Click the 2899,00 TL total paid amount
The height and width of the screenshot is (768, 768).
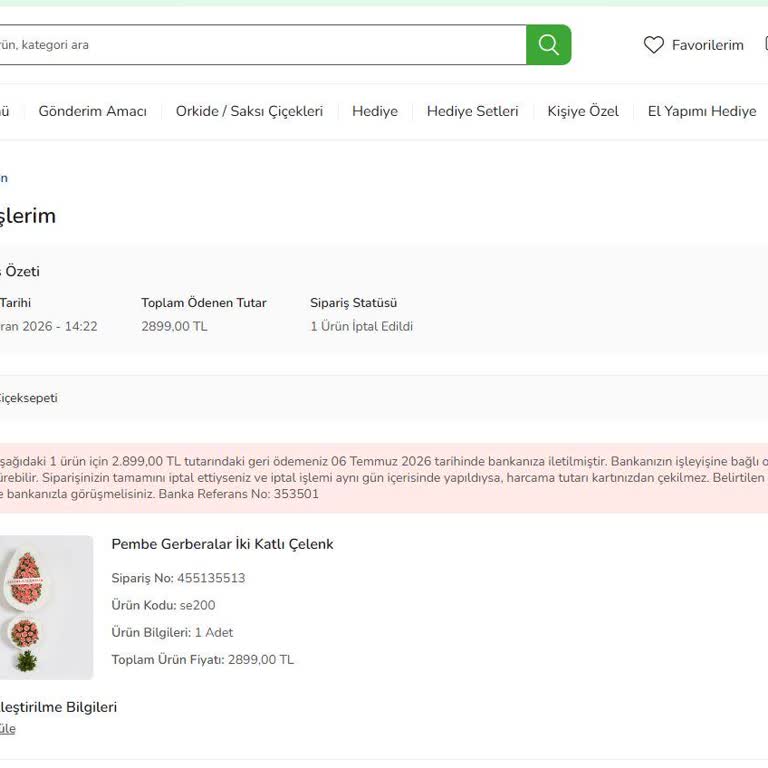(x=174, y=326)
